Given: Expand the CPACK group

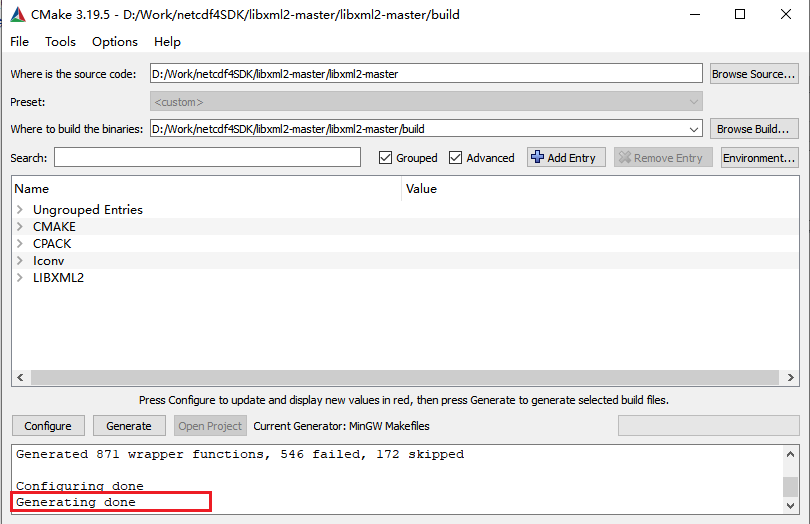Looking at the screenshot, I should (20, 243).
